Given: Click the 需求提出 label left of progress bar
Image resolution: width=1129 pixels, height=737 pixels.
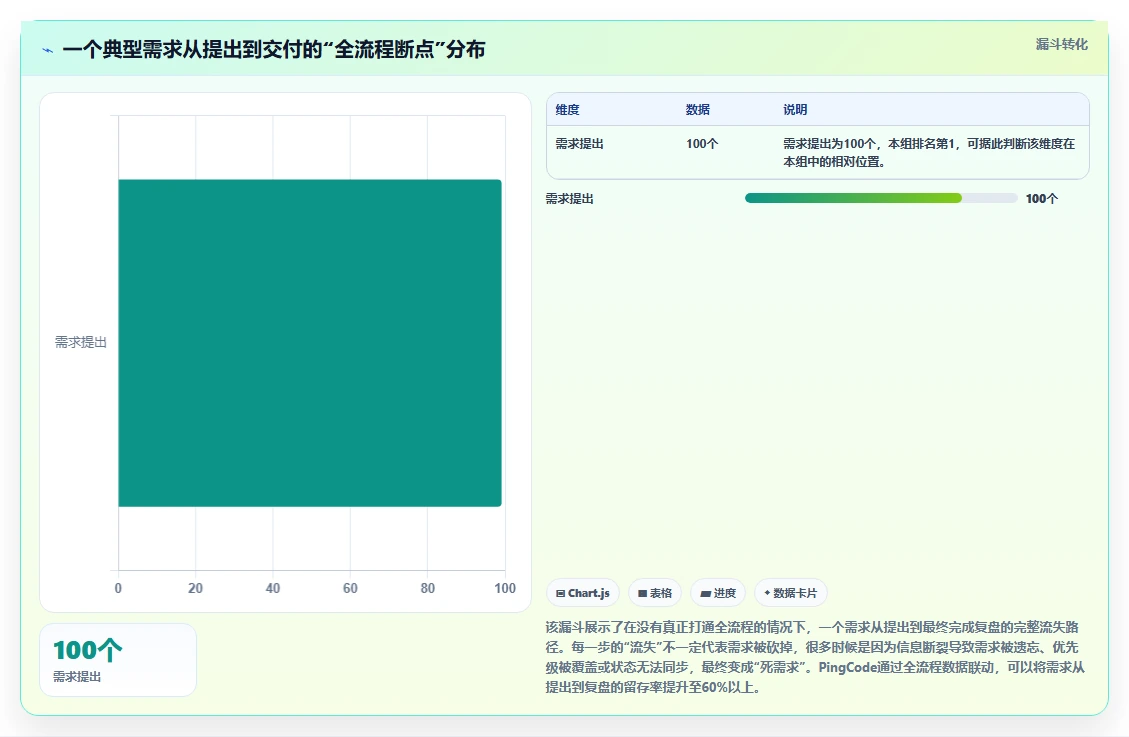Looking at the screenshot, I should (x=570, y=199).
